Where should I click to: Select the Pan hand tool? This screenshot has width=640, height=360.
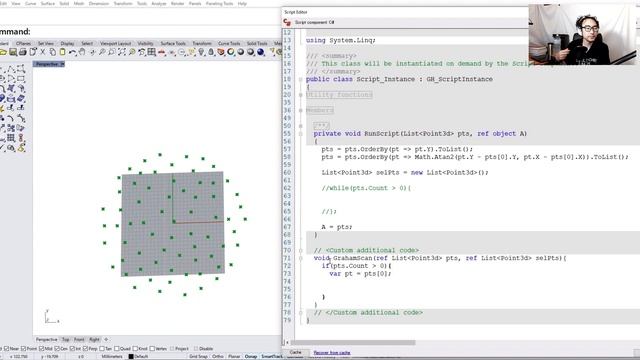(82, 52)
